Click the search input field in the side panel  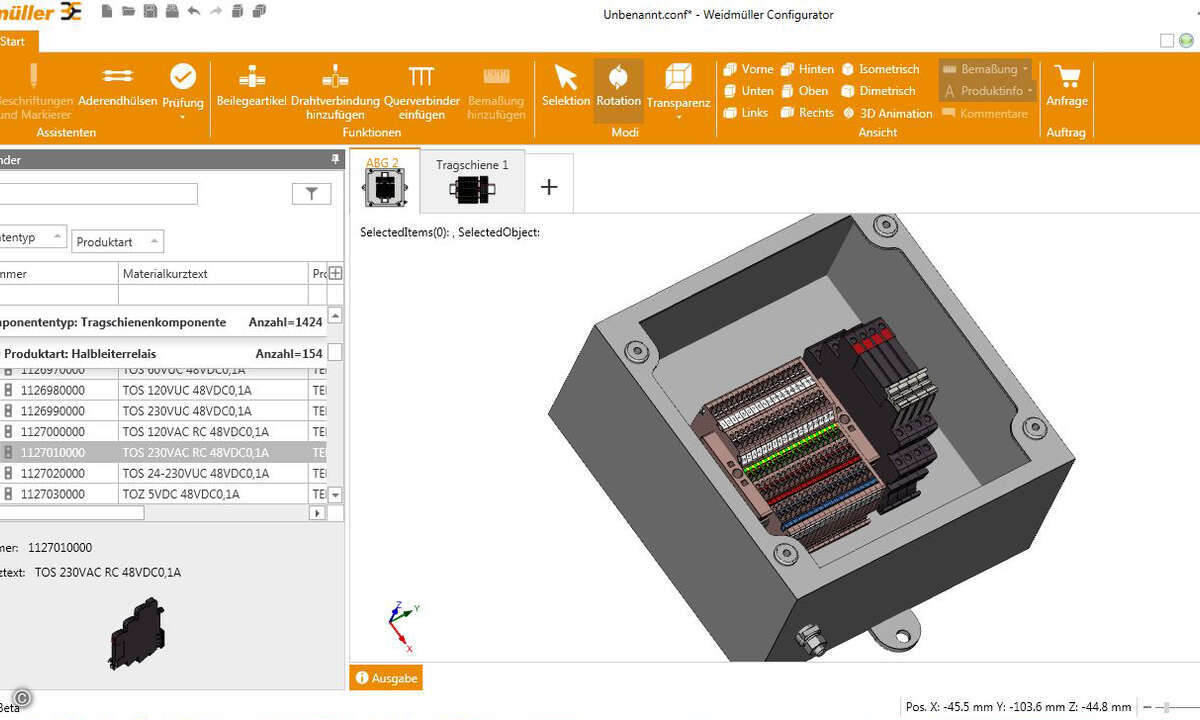(99, 194)
